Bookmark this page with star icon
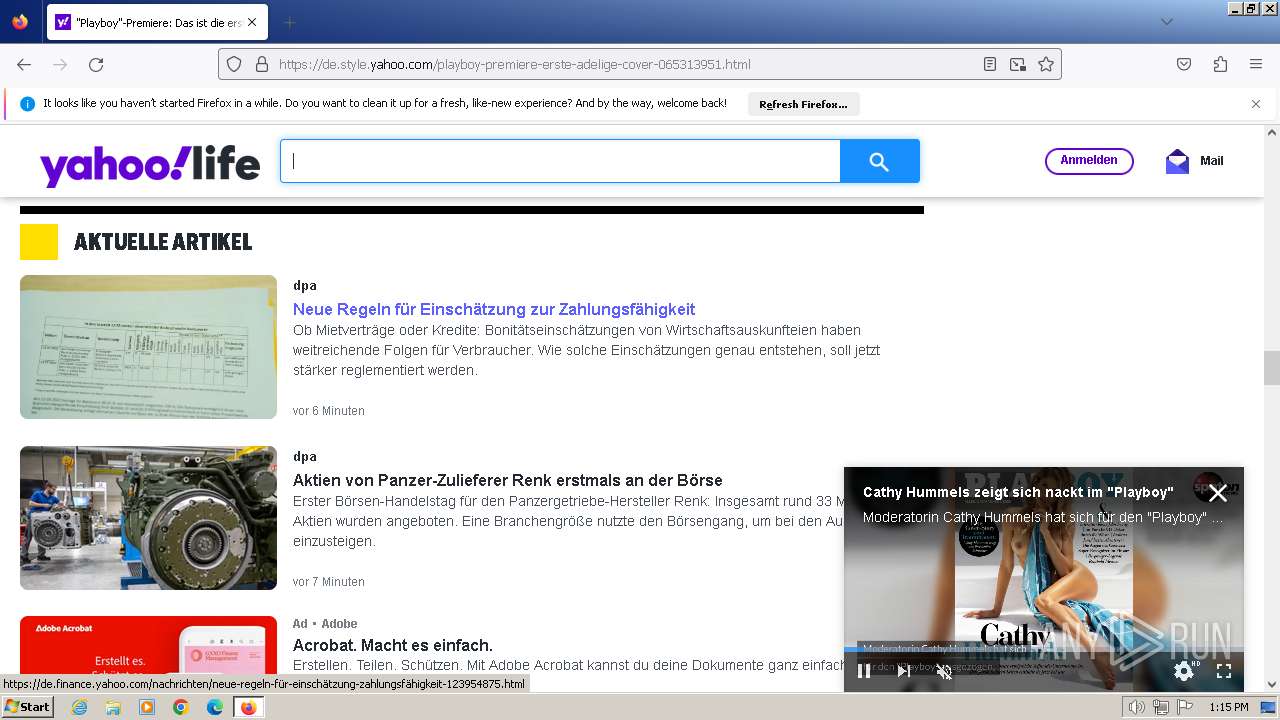This screenshot has height=720, width=1280. pos(1046,64)
